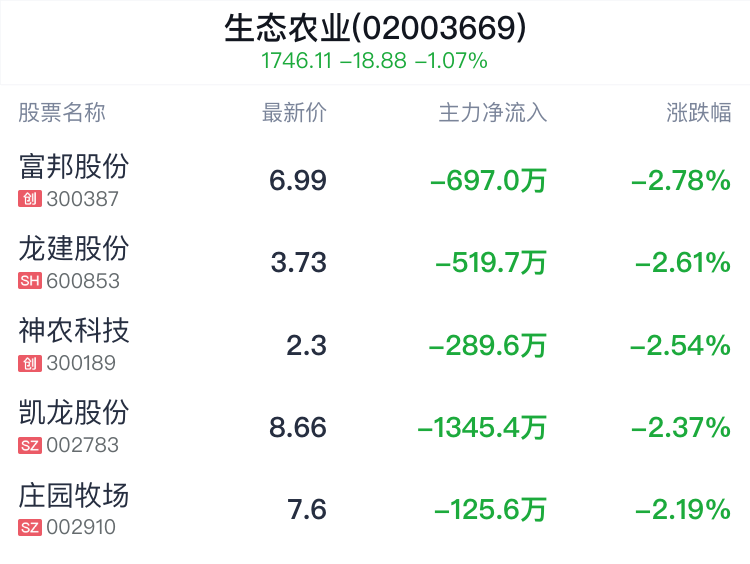The height and width of the screenshot is (564, 750).
Task: Sort by 涨跌幅 column header
Action: (x=698, y=113)
